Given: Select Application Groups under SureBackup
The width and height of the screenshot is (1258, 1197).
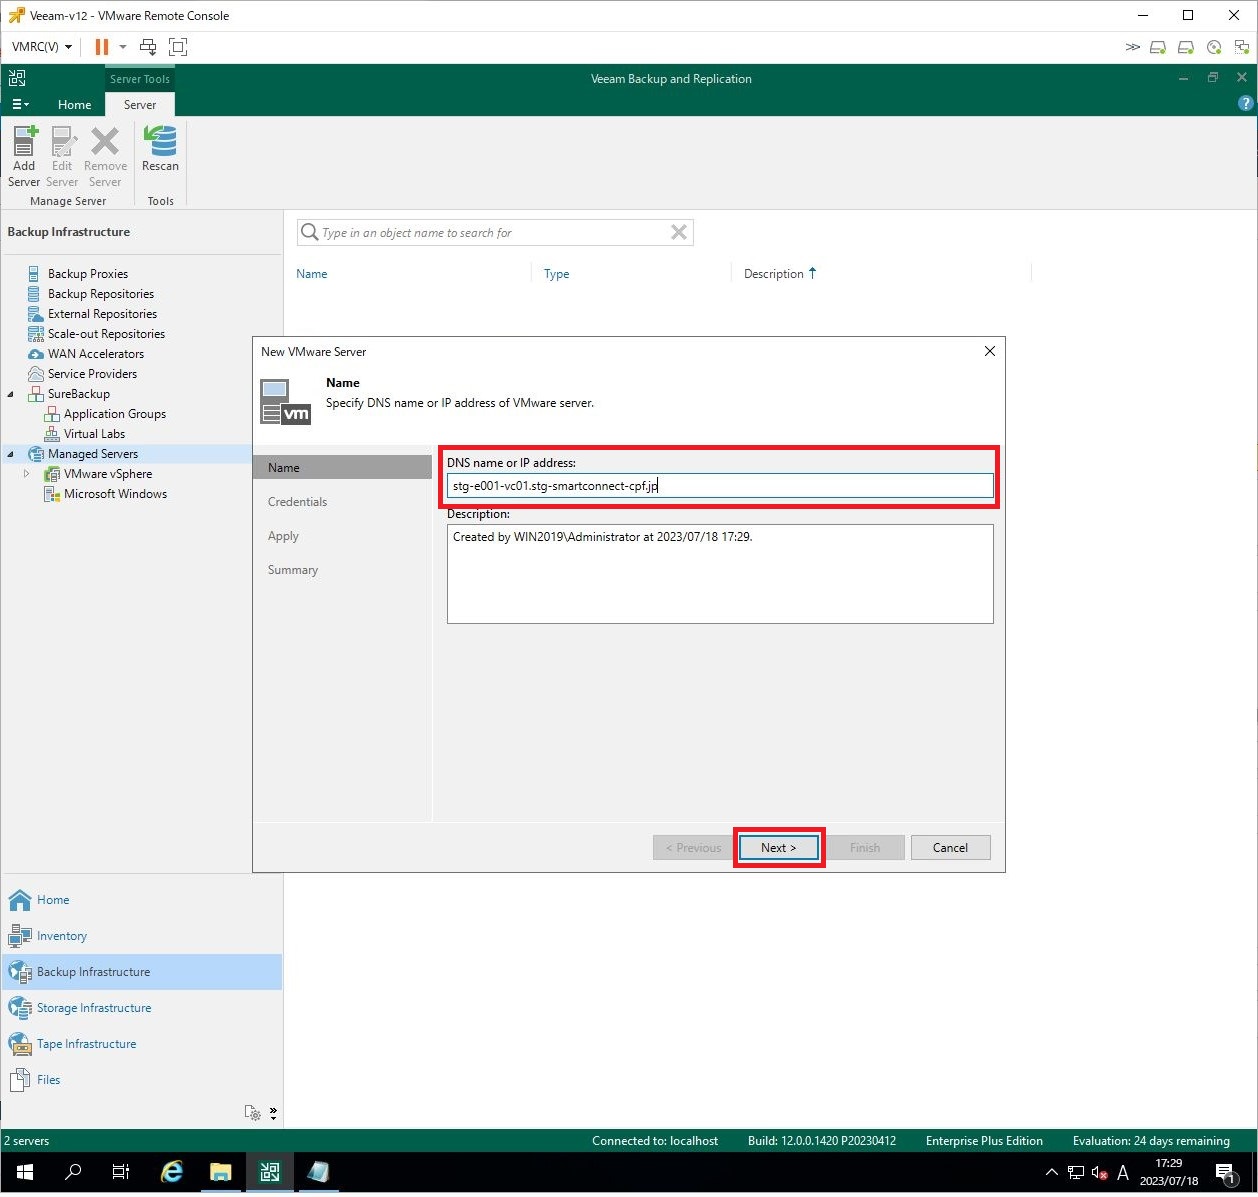Looking at the screenshot, I should point(115,414).
